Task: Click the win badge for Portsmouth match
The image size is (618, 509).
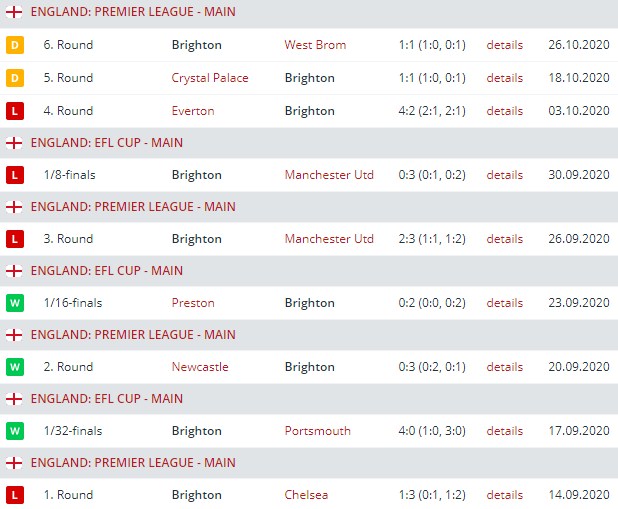Action: coord(15,431)
